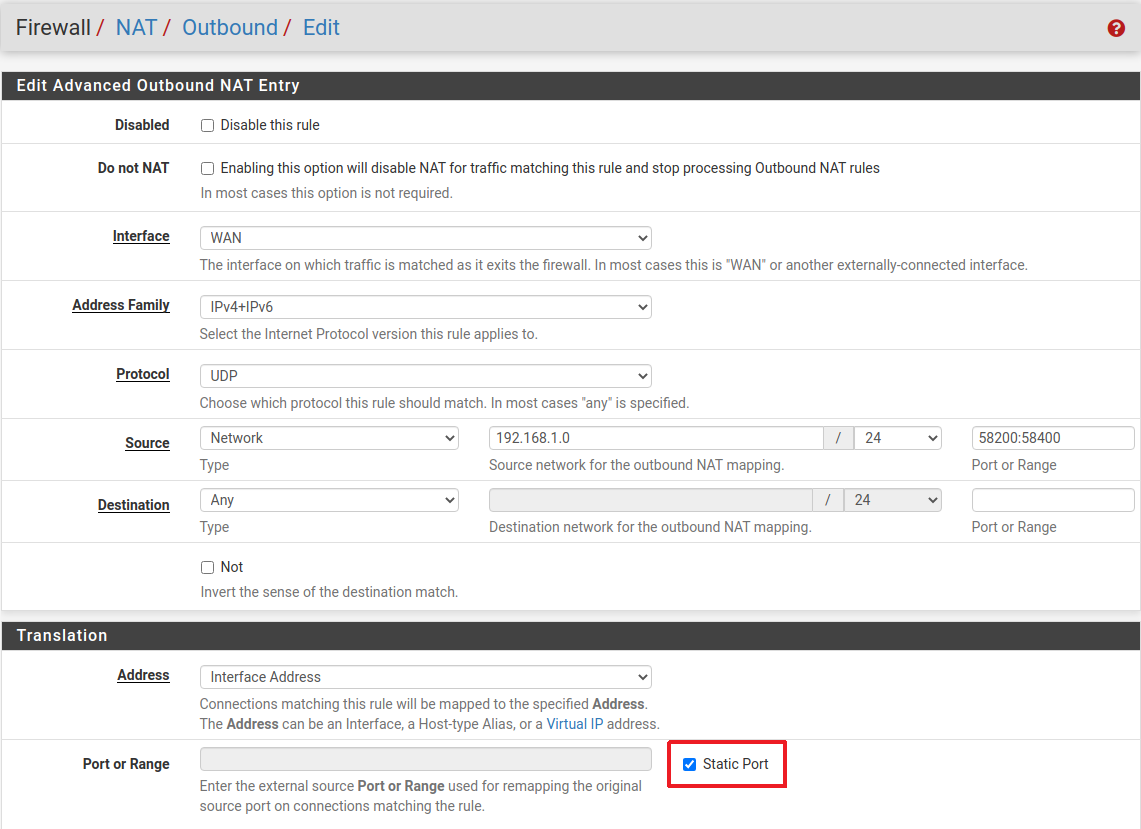Open the Translation Address dropdown
Image resolution: width=1141 pixels, height=829 pixels.
pos(425,677)
